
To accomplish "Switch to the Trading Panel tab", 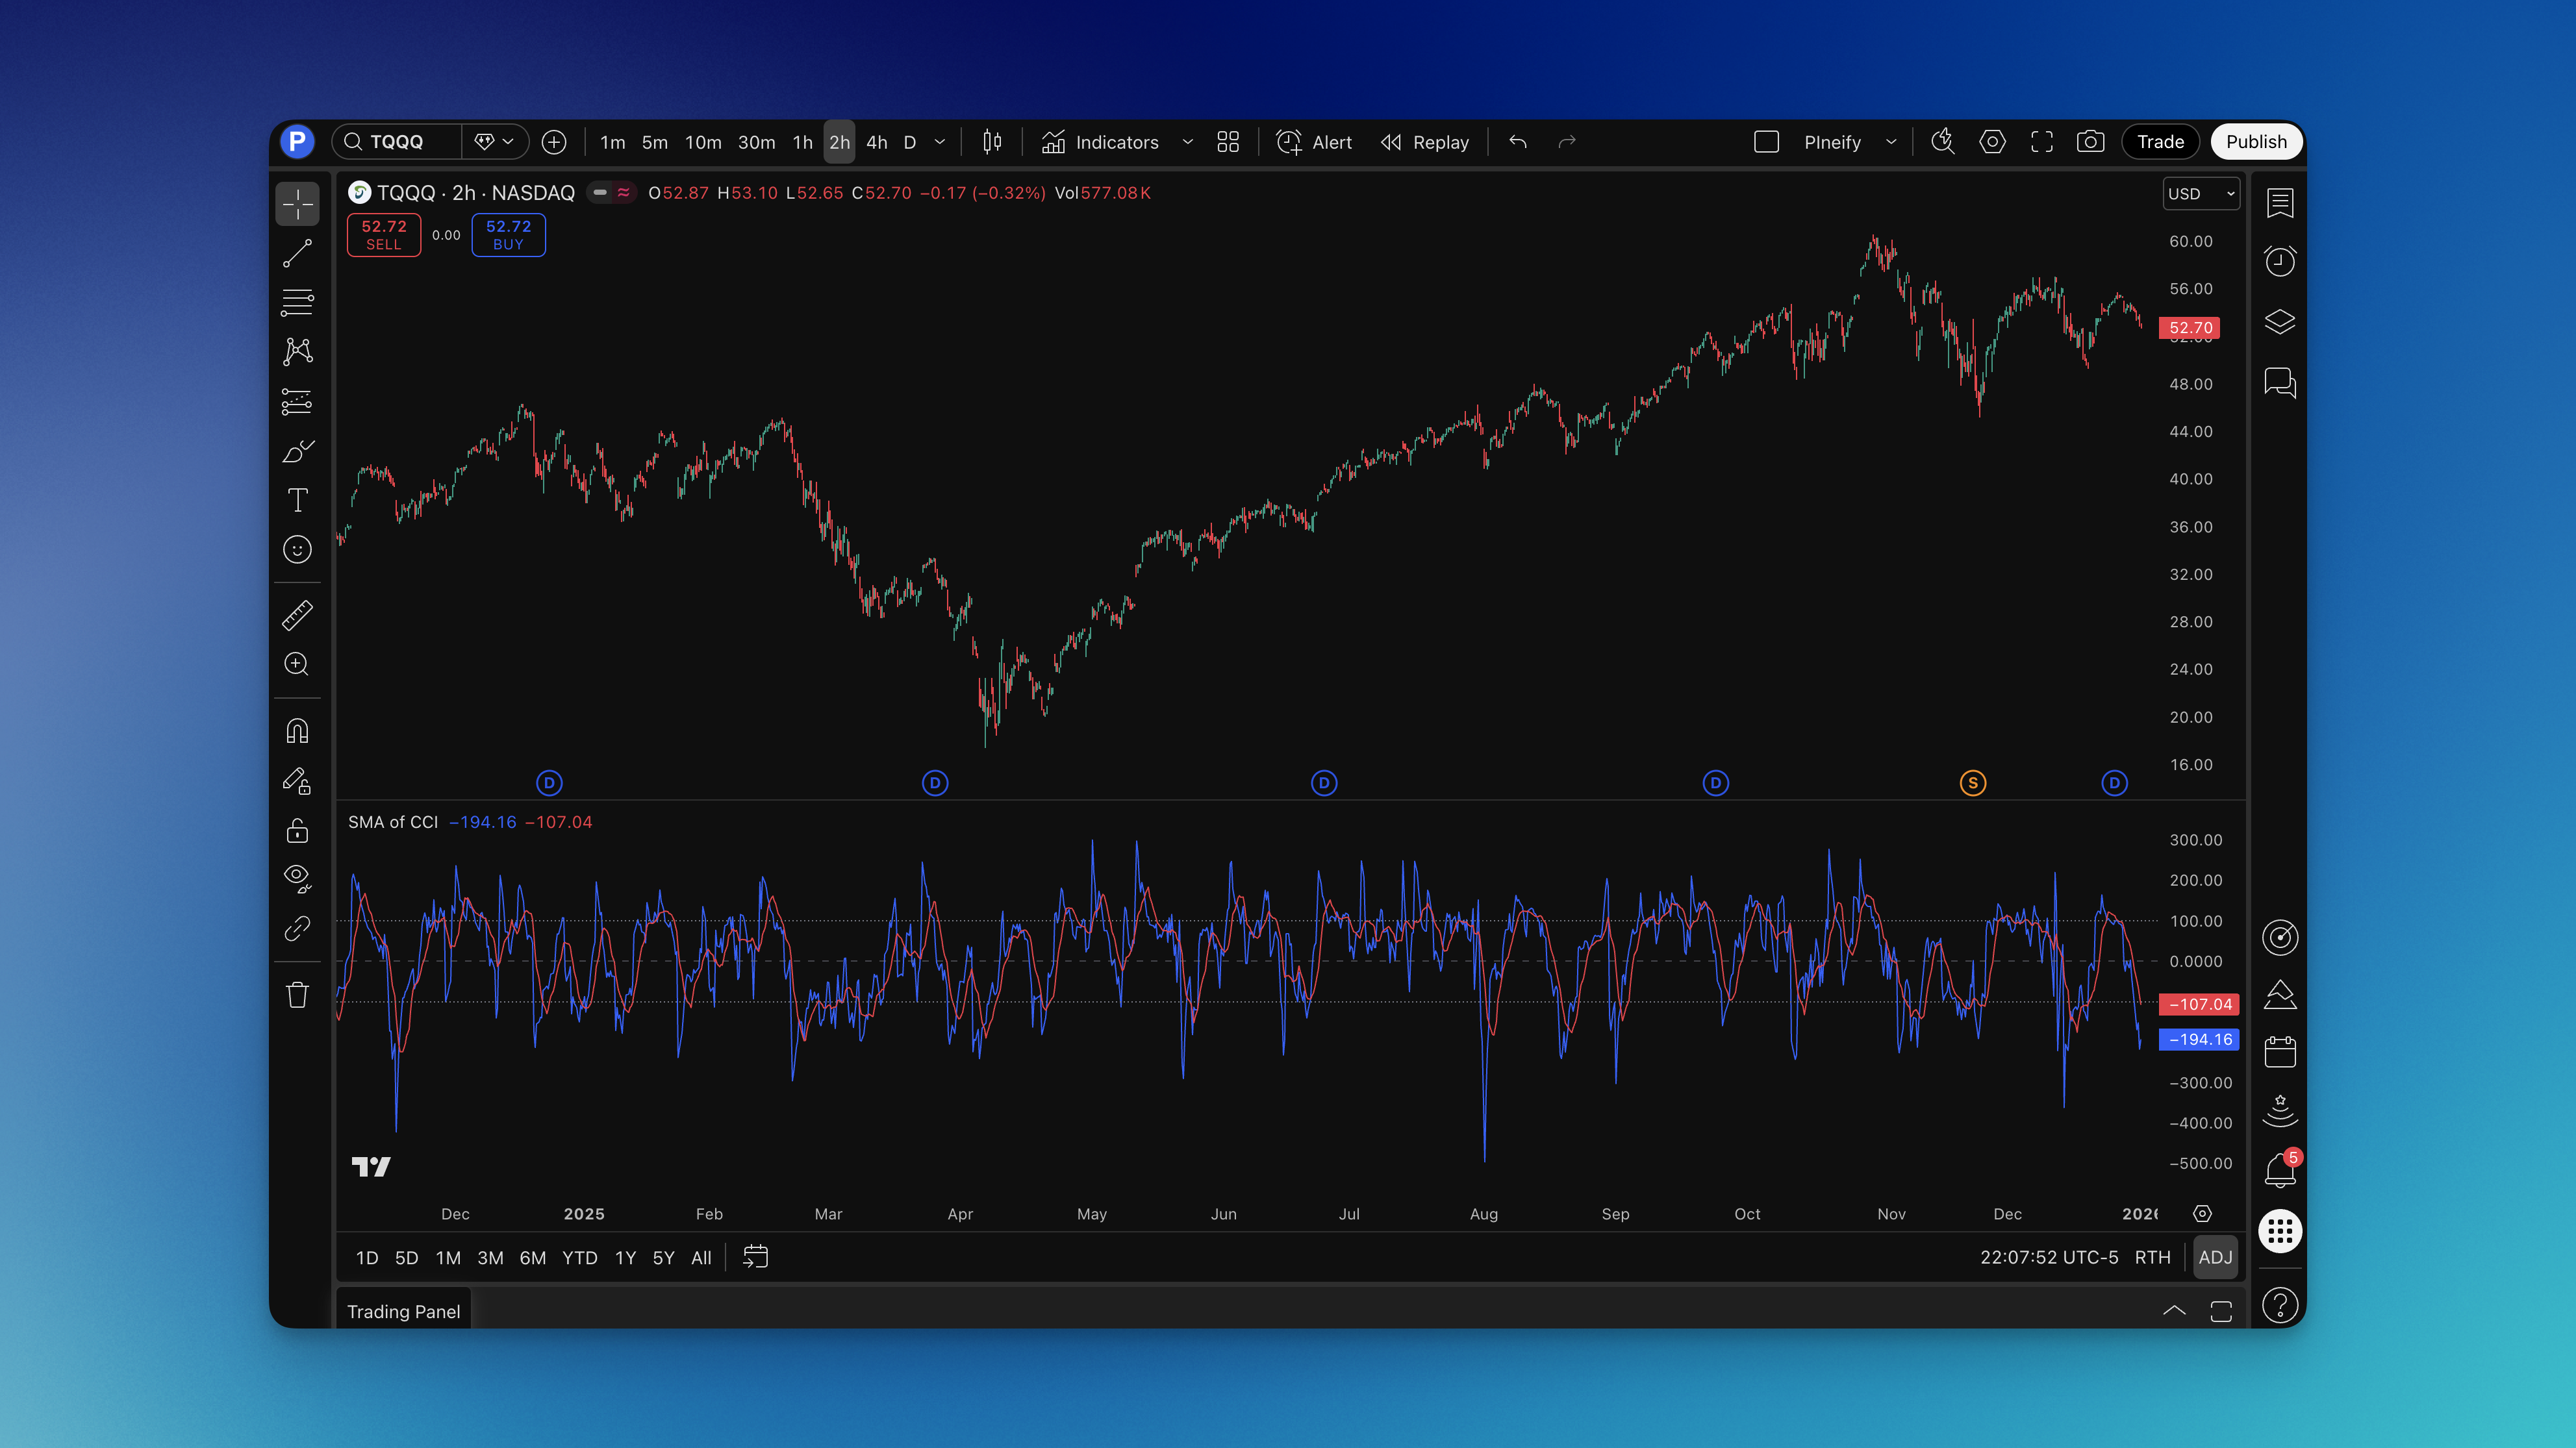I will [x=403, y=1311].
